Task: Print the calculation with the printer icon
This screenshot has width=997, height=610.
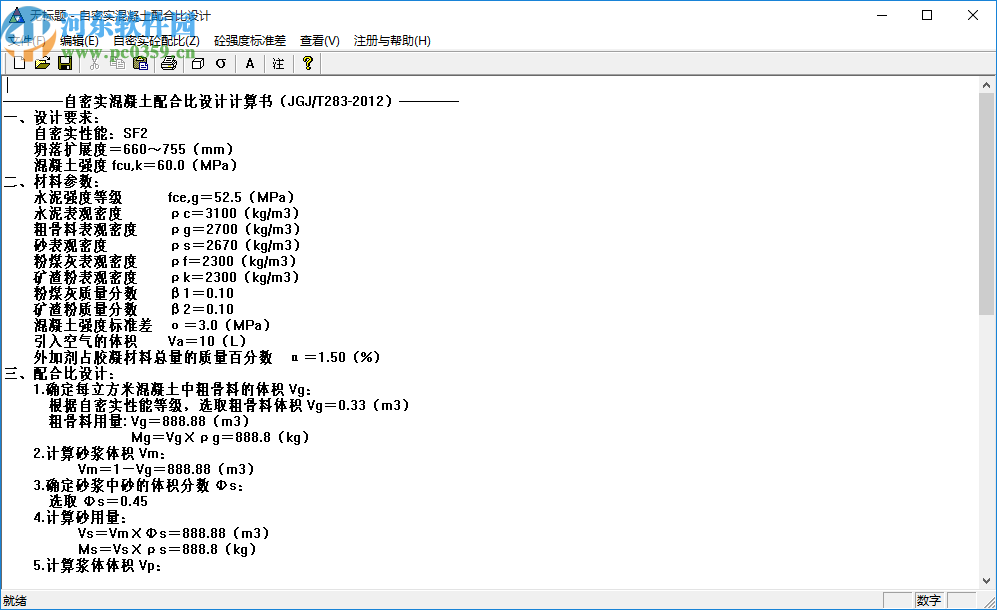Action: tap(168, 63)
